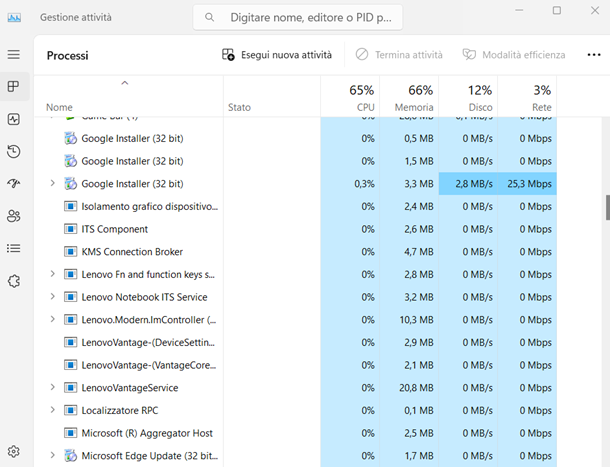The width and height of the screenshot is (610, 467).
Task: Expand Lenovo Fn and function keys process
Action: tap(53, 274)
